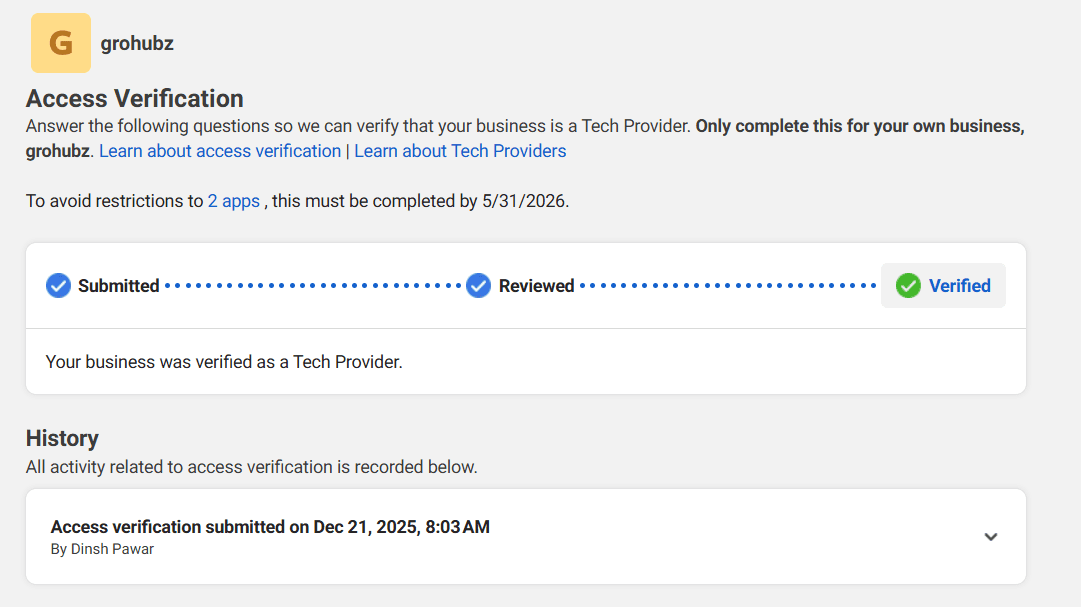Viewport: 1081px width, 607px height.
Task: Click the green checkmark inside the Verified badge
Action: coord(907,285)
